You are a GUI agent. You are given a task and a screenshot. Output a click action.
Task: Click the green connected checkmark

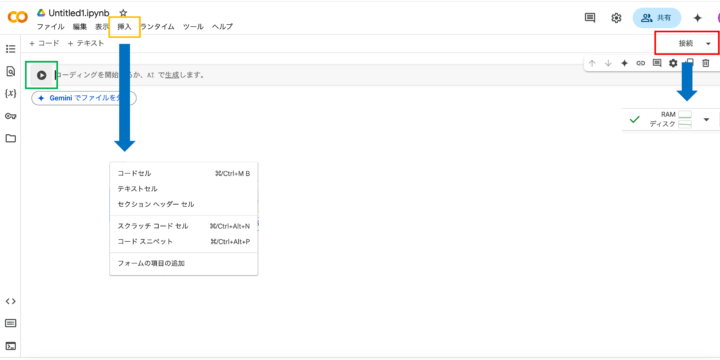pyautogui.click(x=635, y=120)
